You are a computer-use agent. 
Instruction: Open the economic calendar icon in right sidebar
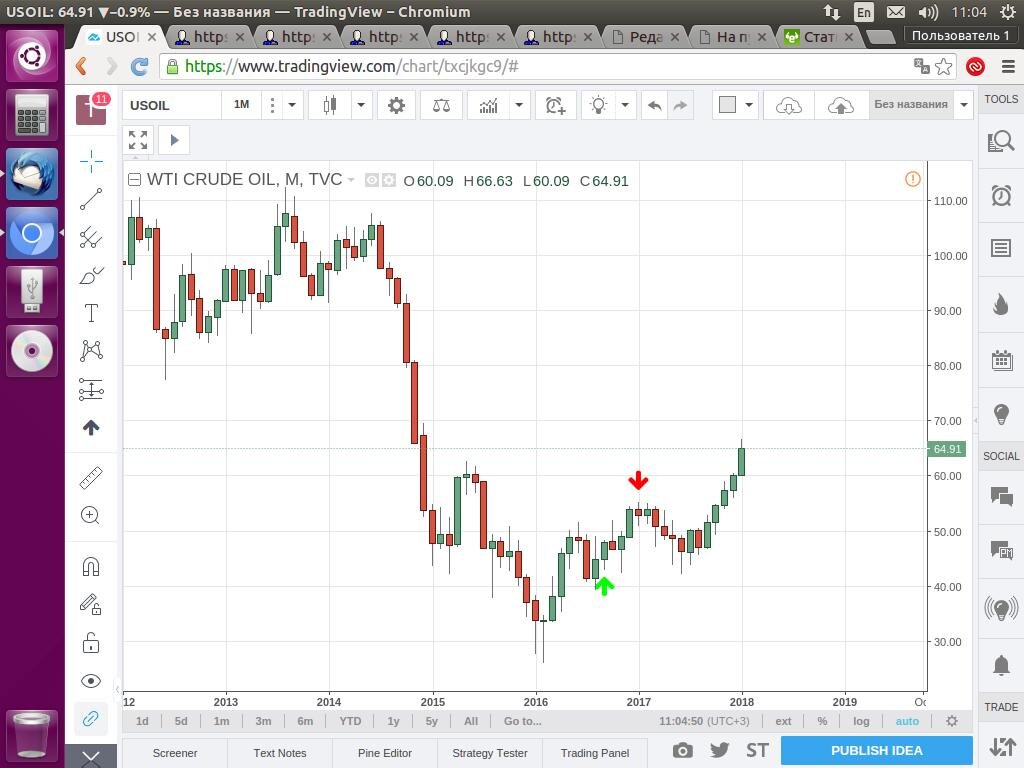pos(1001,360)
